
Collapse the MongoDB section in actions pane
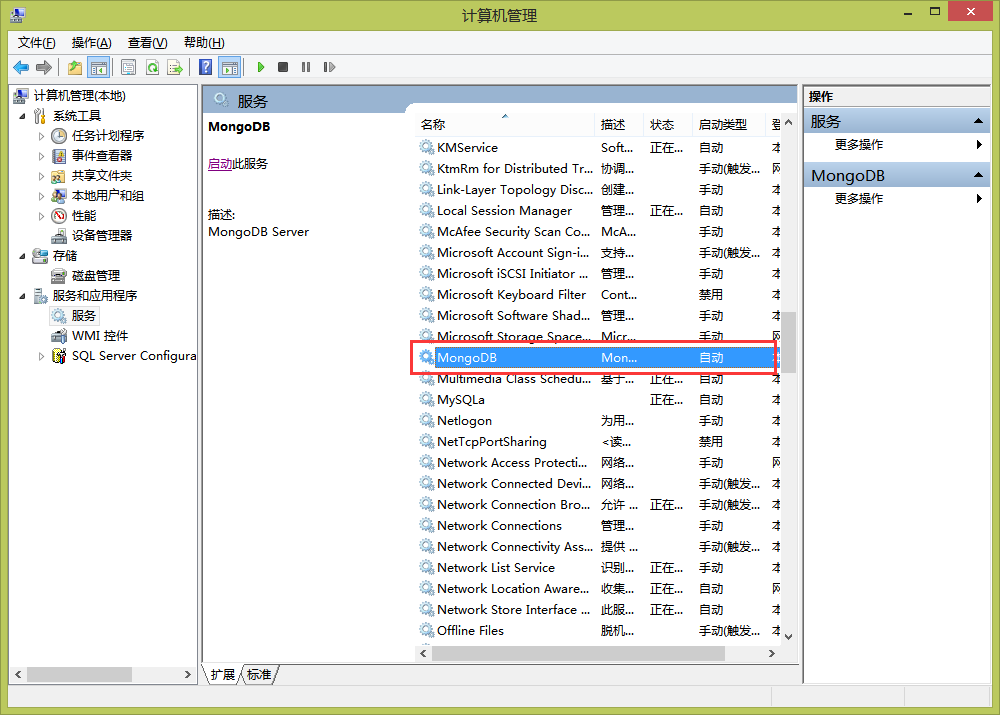(978, 175)
